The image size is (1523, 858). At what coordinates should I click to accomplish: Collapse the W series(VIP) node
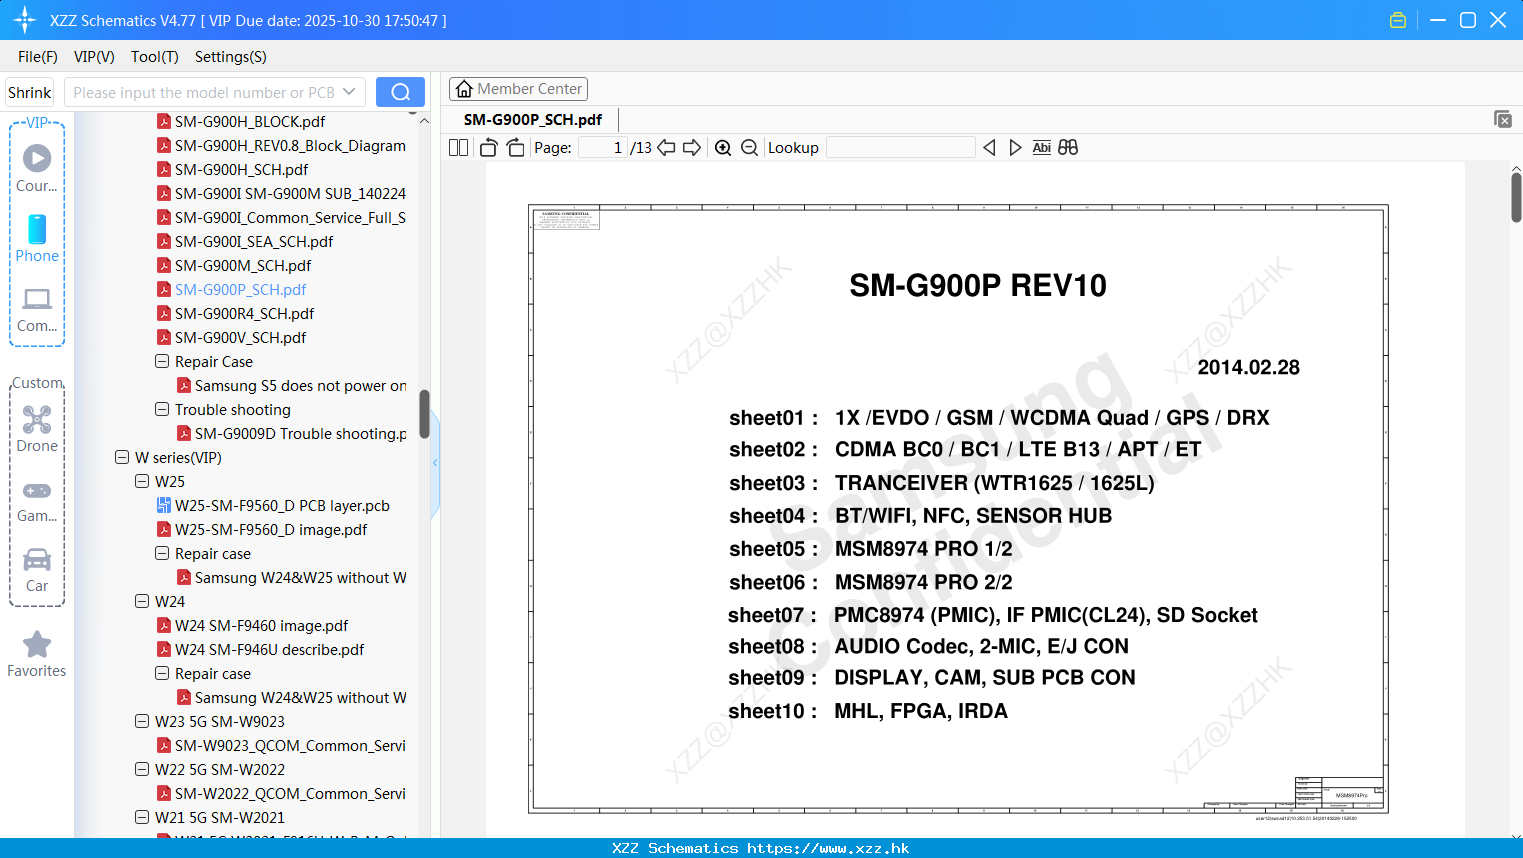tap(122, 457)
